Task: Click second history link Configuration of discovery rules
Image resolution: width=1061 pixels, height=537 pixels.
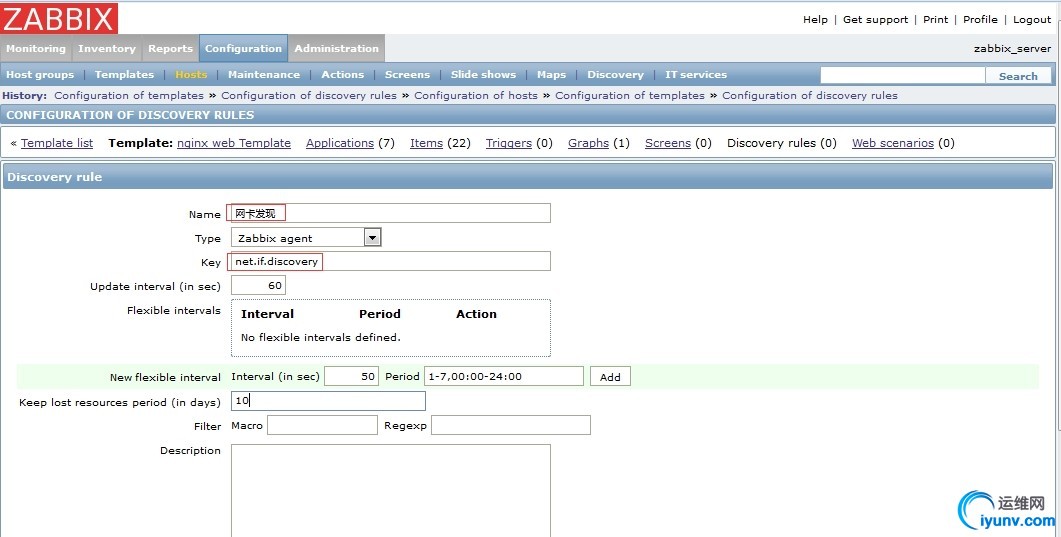Action: tap(309, 95)
